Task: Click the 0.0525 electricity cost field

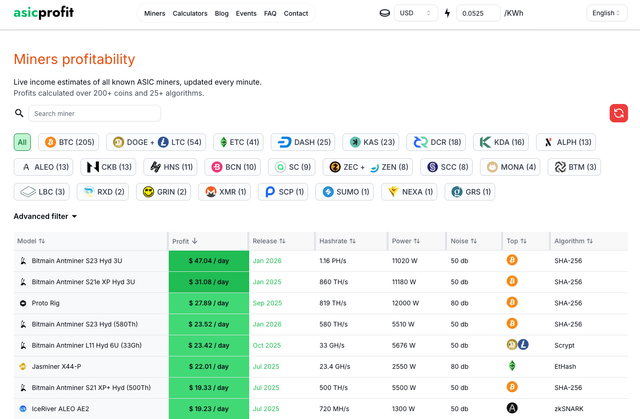Action: tap(478, 13)
